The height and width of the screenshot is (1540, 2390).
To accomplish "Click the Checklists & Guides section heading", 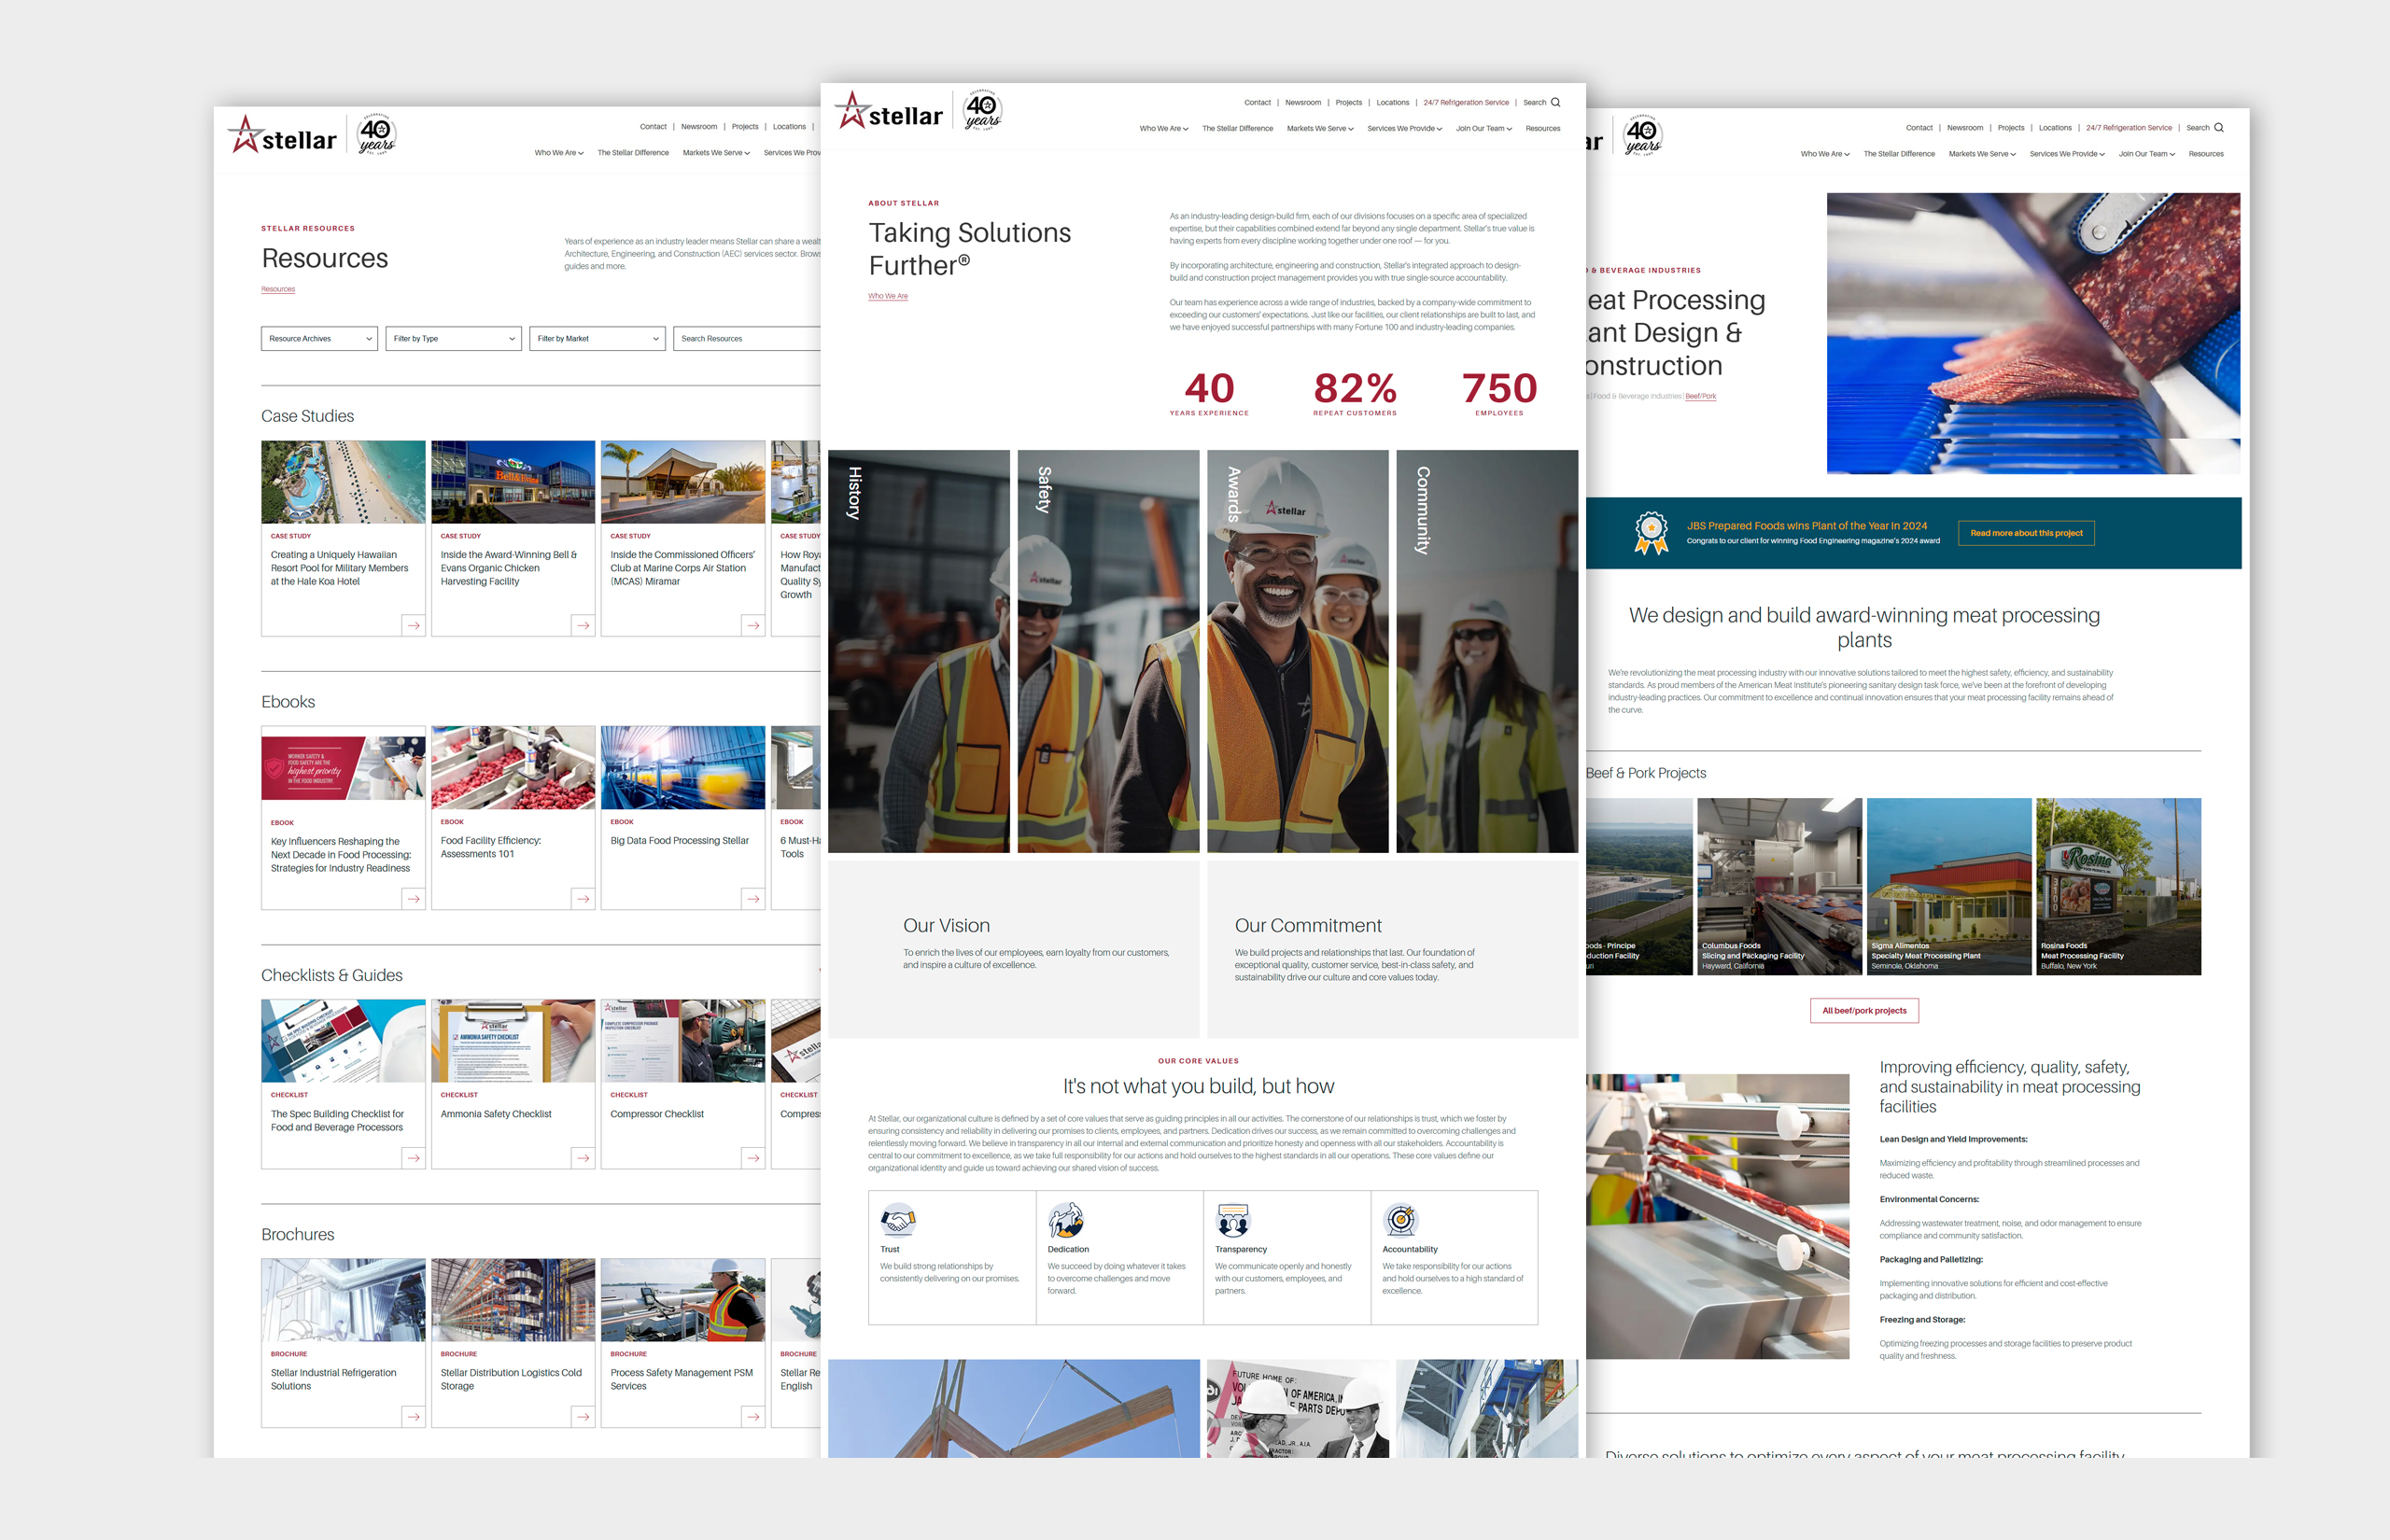I will [332, 975].
